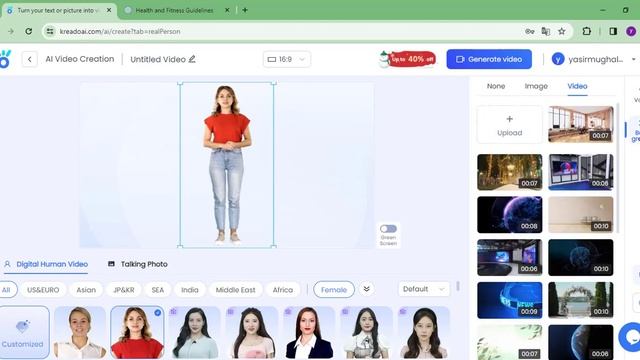Select the avatar wearing red shirt thumbnail
Image resolution: width=640 pixels, height=360 pixels.
137,333
